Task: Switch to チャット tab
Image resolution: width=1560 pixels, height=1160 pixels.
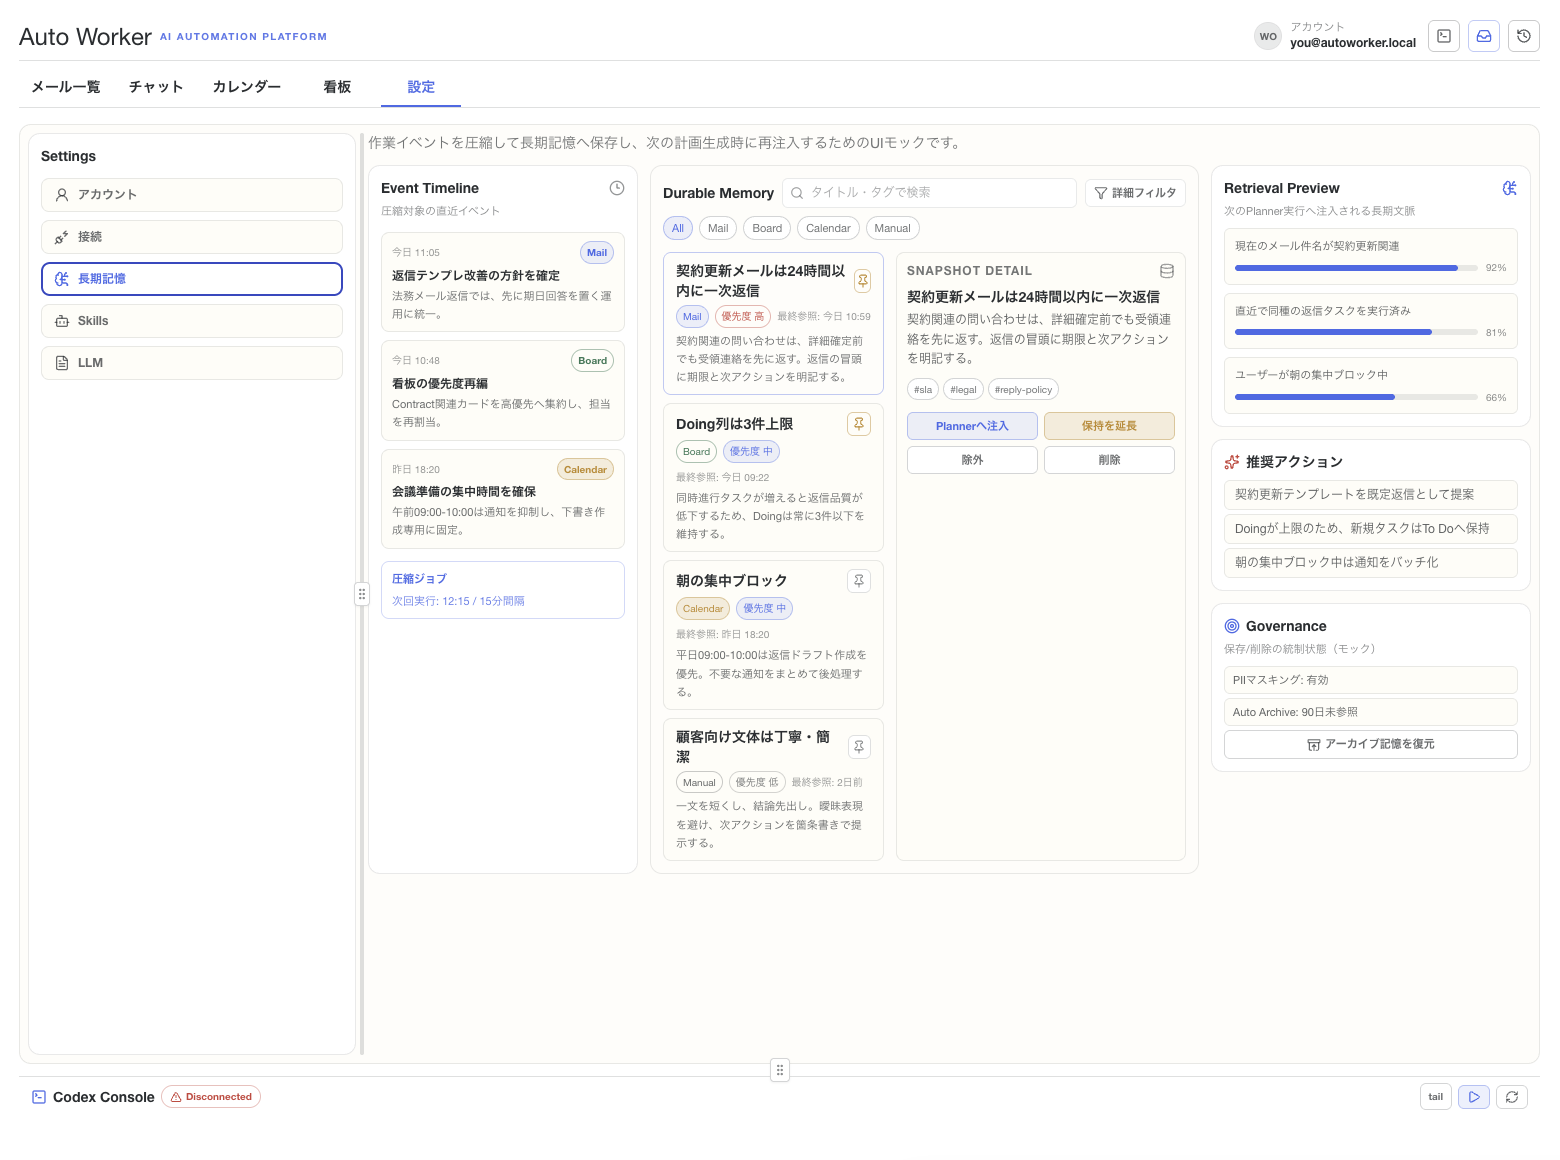Action: 156,87
